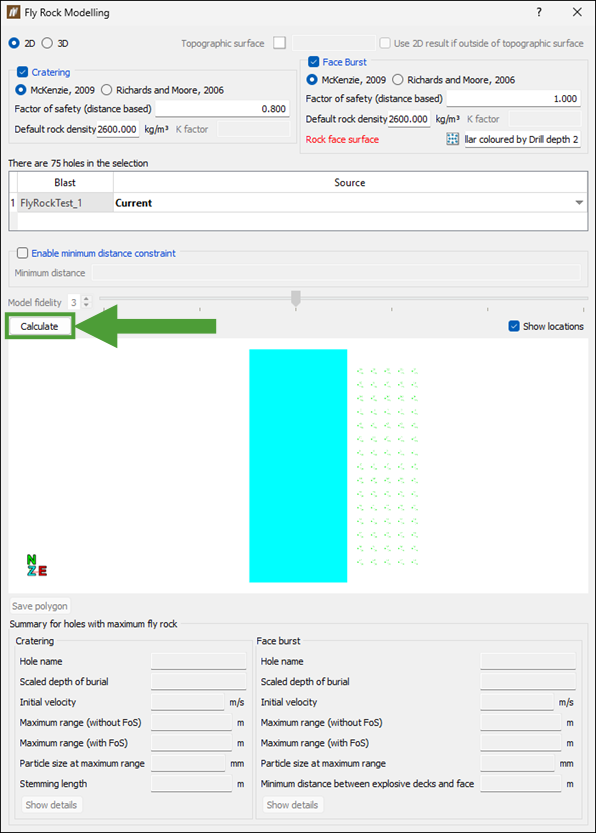Click the rock face surface picker icon
Screen dimensions: 596x833
(452, 139)
